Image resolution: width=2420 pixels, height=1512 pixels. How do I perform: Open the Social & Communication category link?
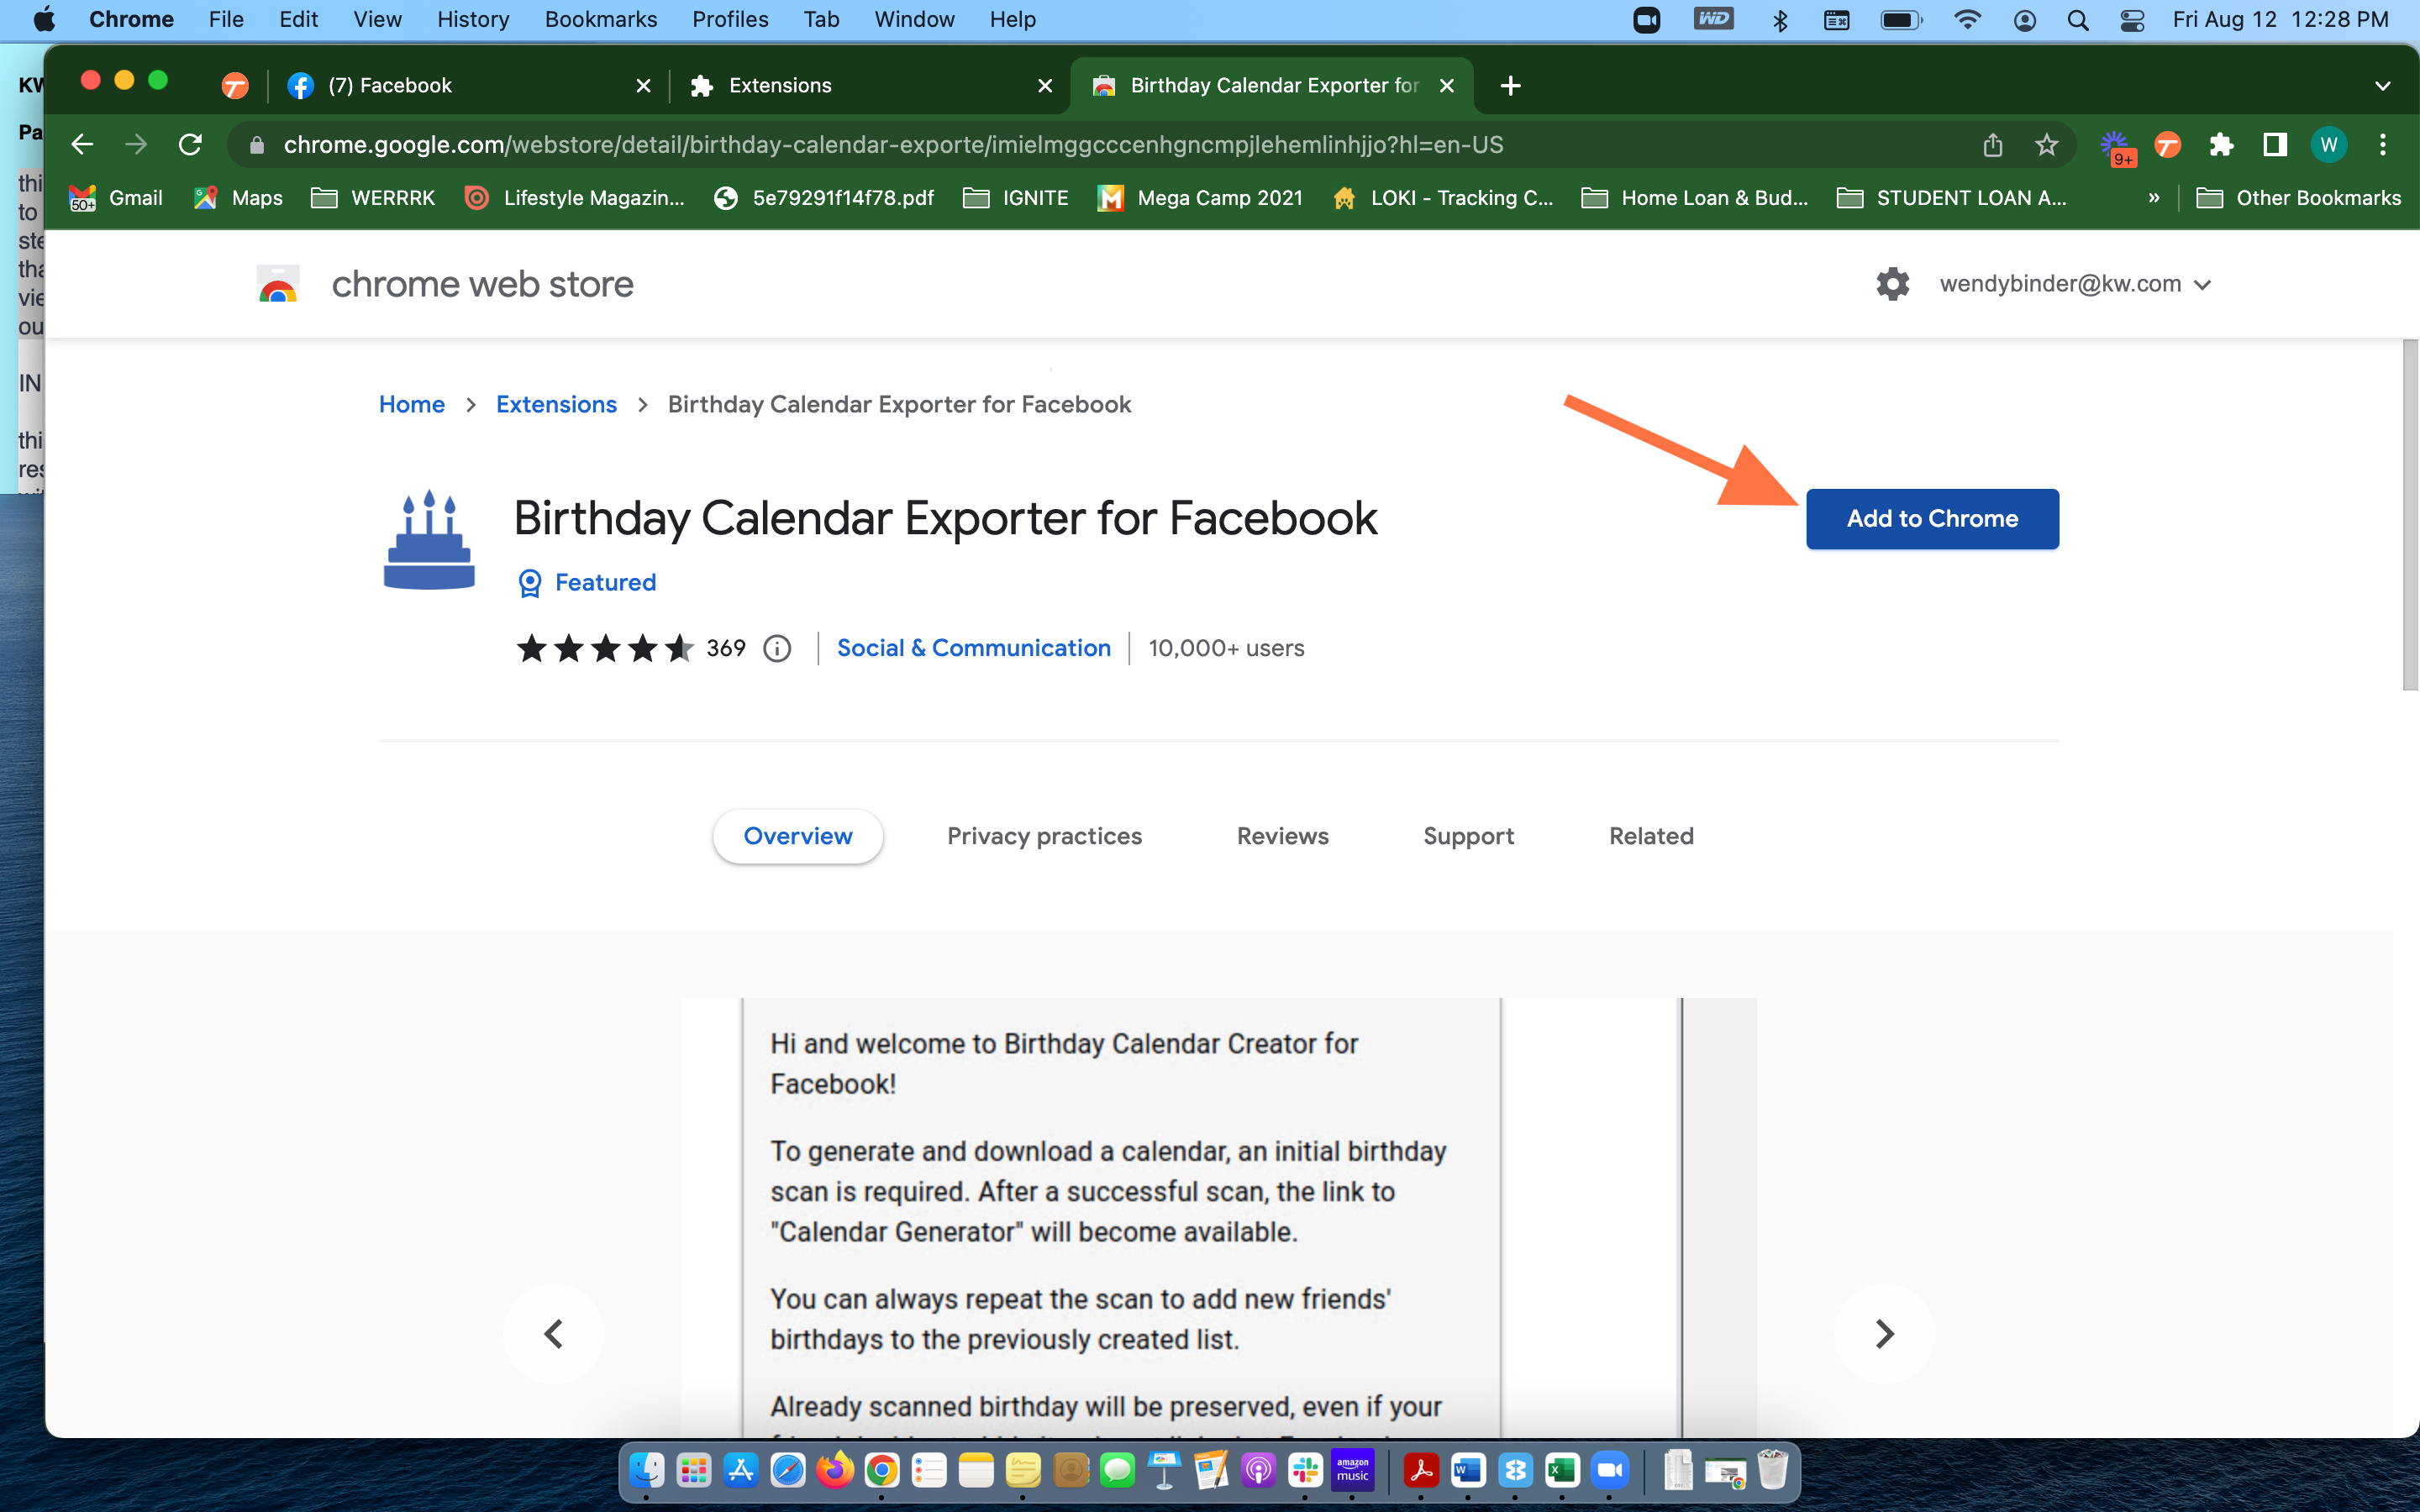coord(973,649)
